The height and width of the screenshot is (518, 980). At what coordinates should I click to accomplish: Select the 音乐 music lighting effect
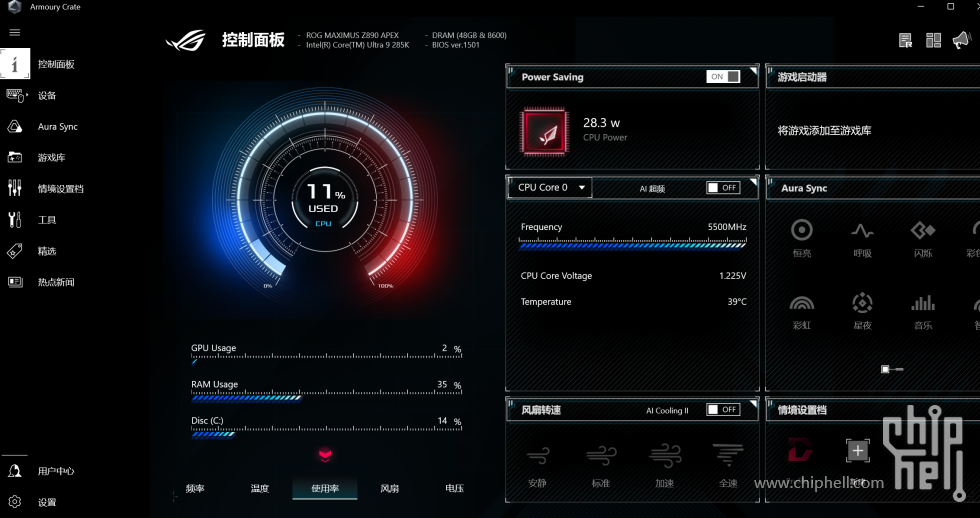pyautogui.click(x=923, y=311)
